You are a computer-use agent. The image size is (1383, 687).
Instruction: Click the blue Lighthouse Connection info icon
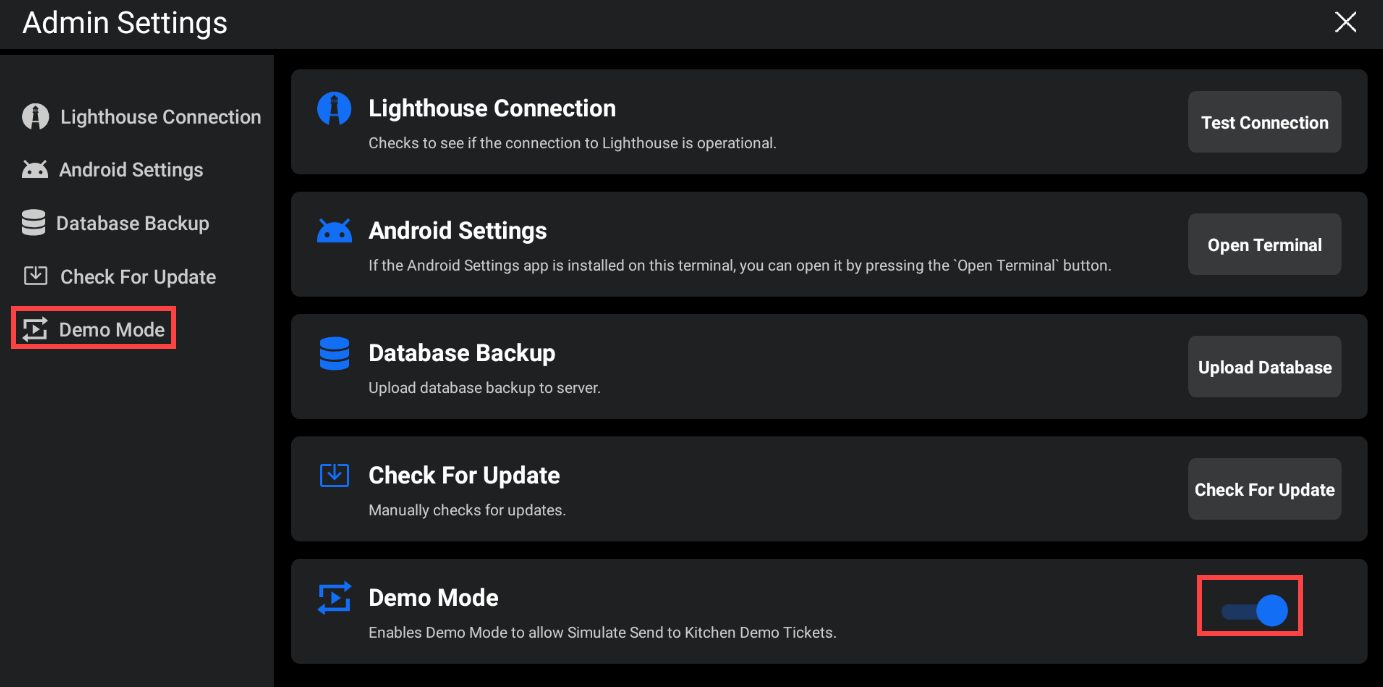334,108
